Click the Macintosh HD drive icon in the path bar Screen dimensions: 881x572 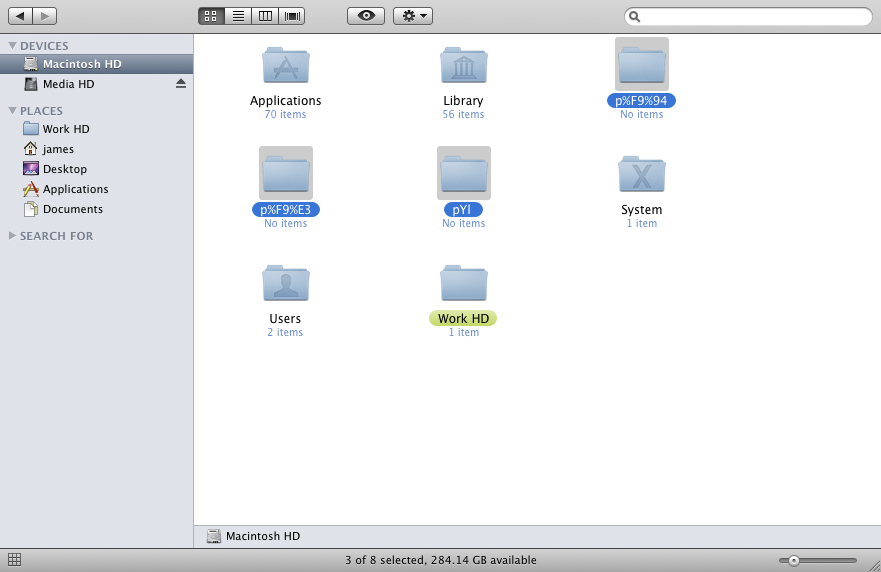point(214,536)
